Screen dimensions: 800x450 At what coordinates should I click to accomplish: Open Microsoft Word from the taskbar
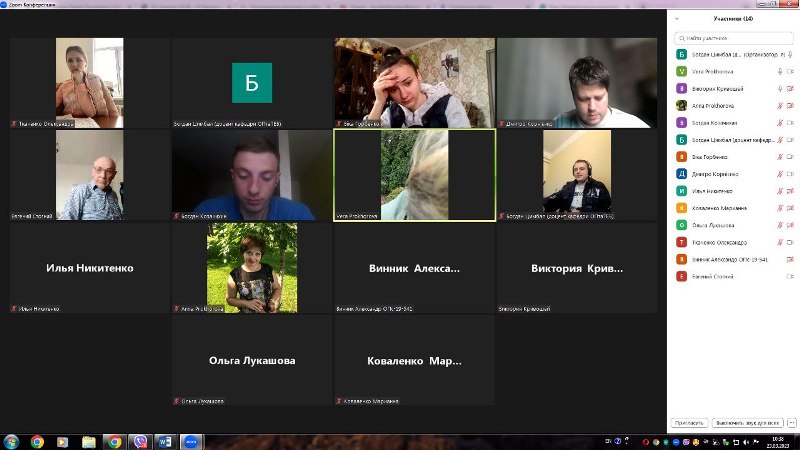[x=165, y=441]
